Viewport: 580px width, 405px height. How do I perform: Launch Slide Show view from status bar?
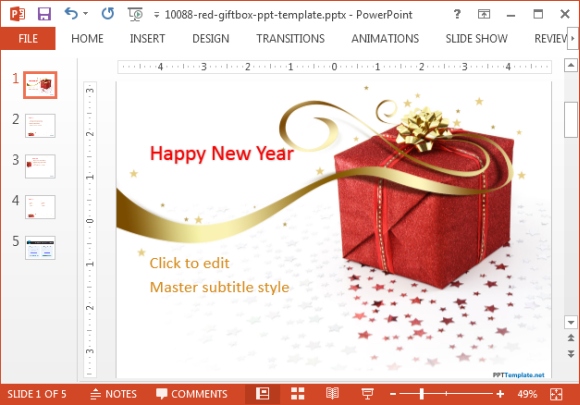tap(367, 394)
